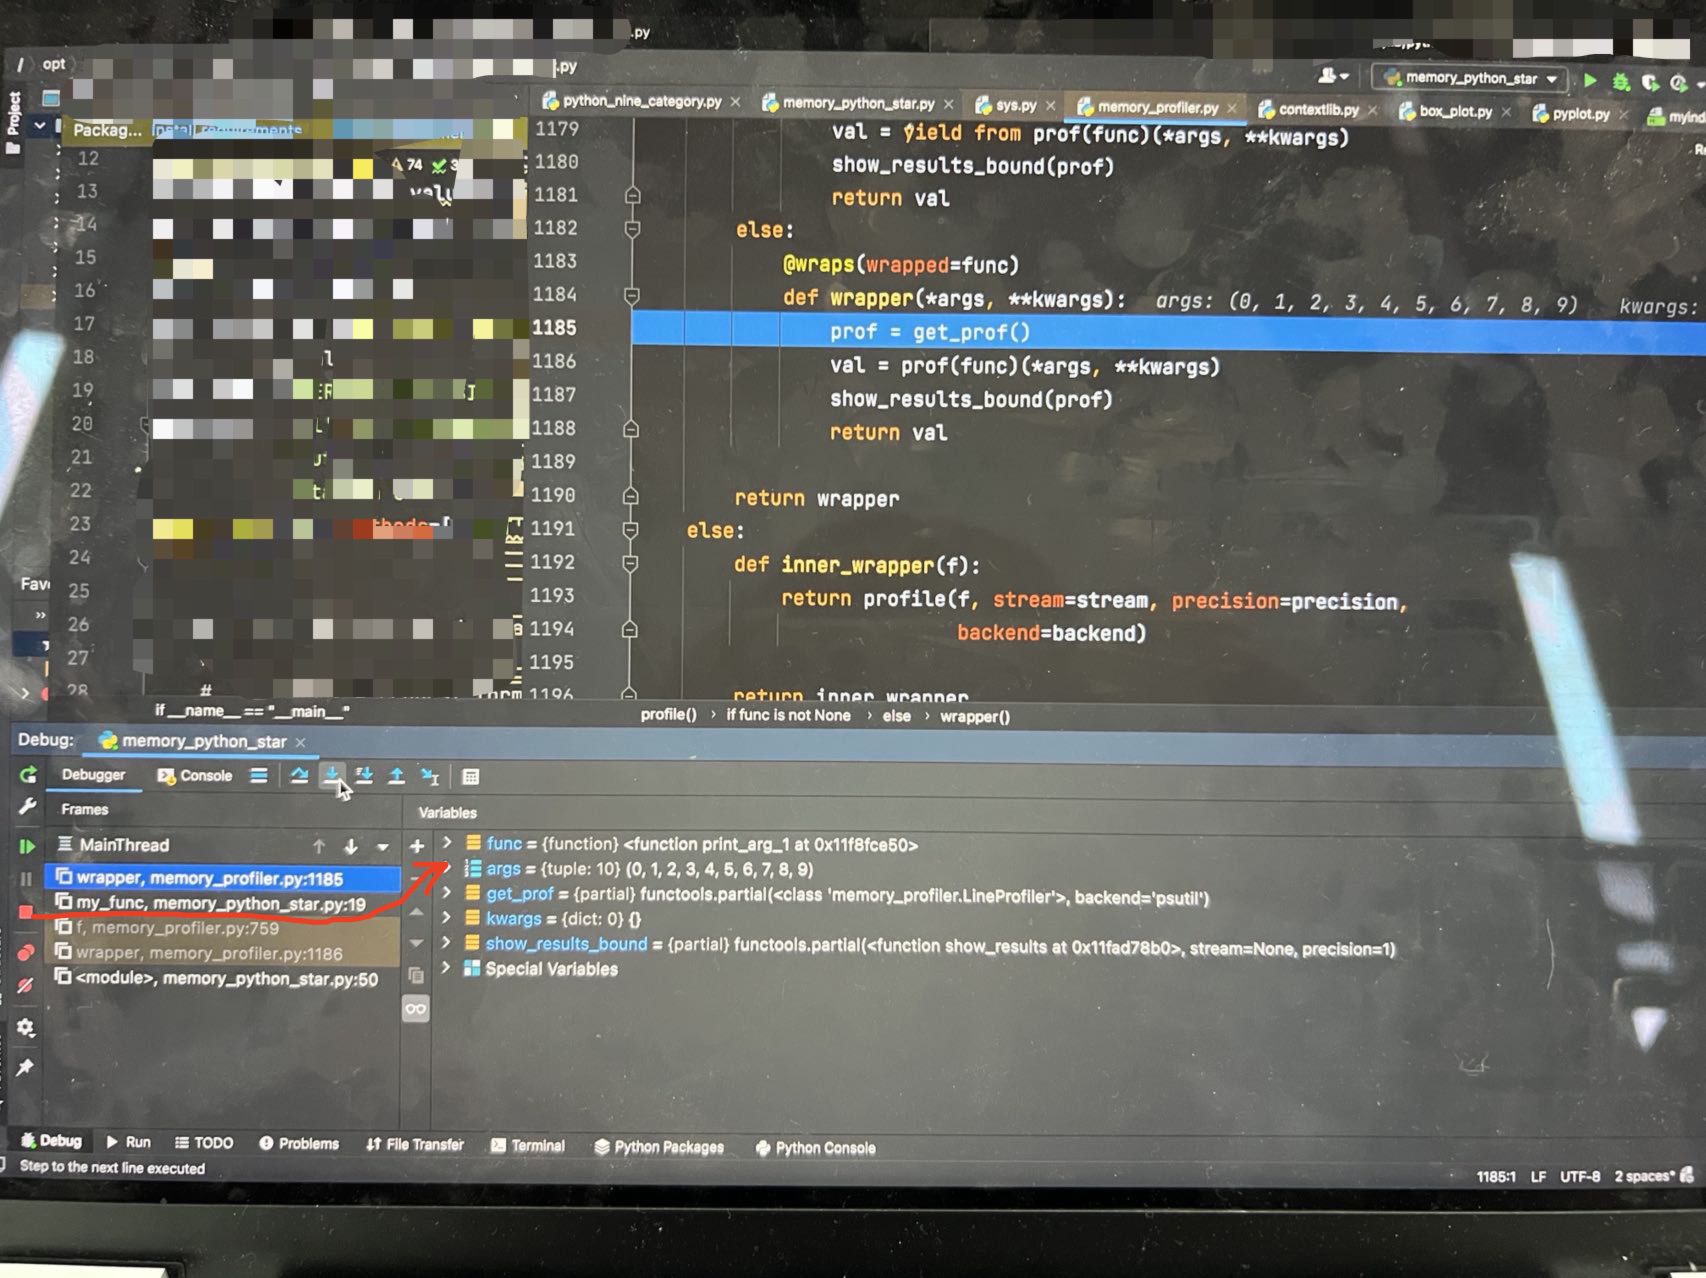Run memory_python_star with green play button

point(1590,80)
